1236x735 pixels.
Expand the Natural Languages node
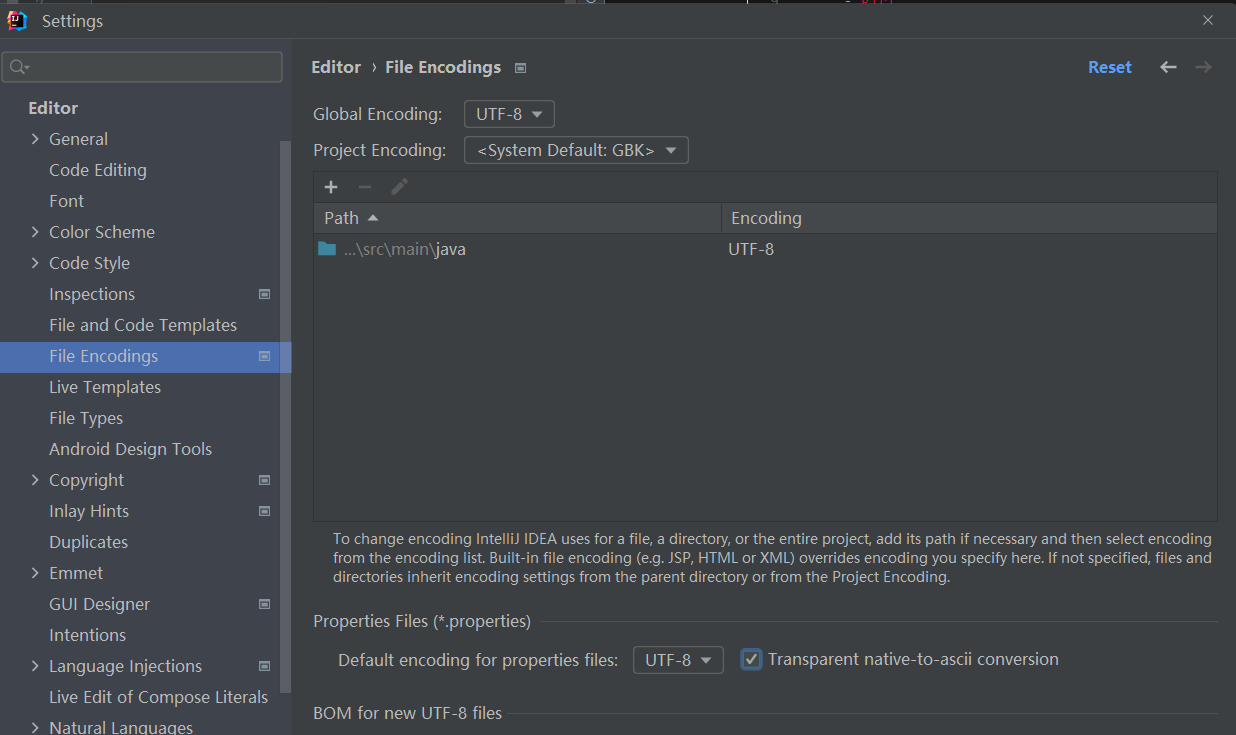coord(35,727)
